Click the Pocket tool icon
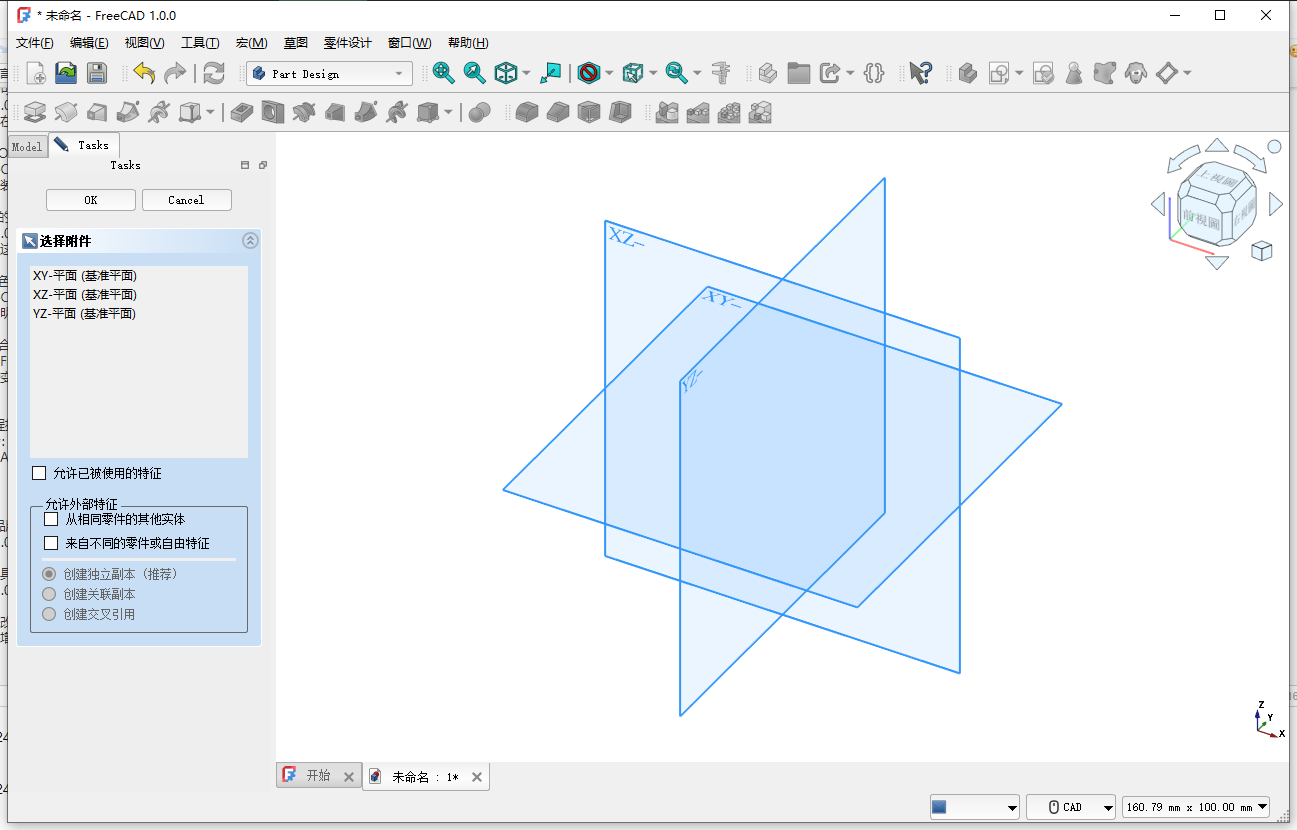Screen dimensions: 1297x830 [x=241, y=112]
